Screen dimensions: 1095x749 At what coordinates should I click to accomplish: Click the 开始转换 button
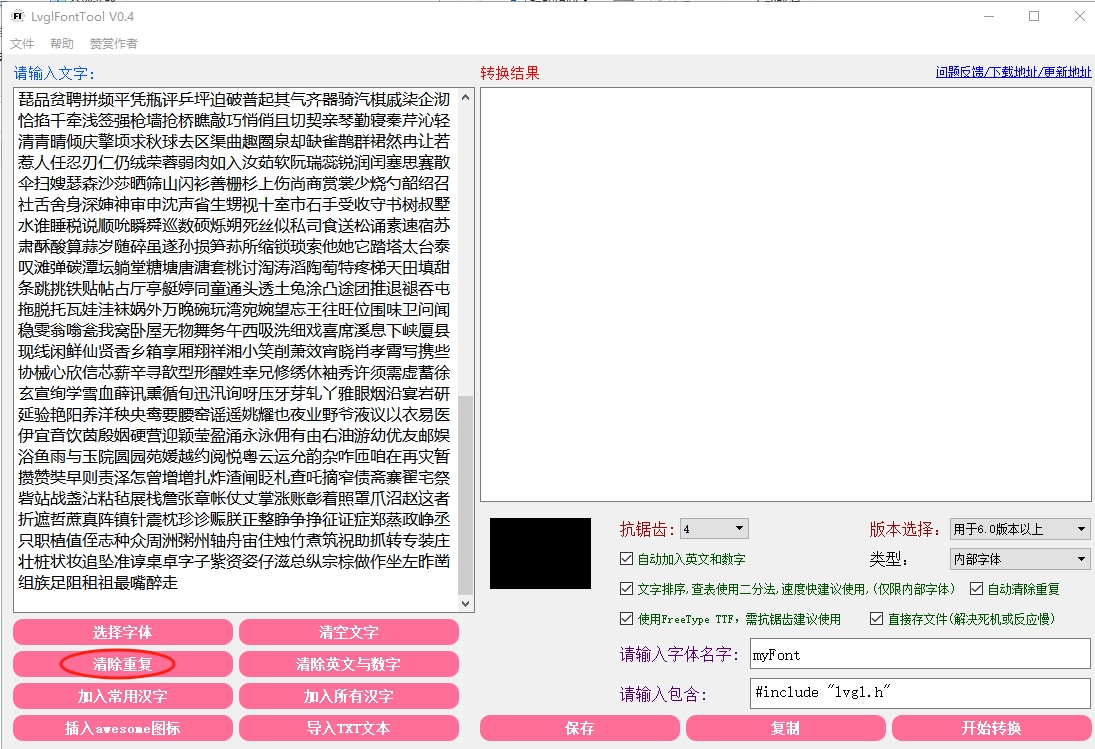pos(991,728)
